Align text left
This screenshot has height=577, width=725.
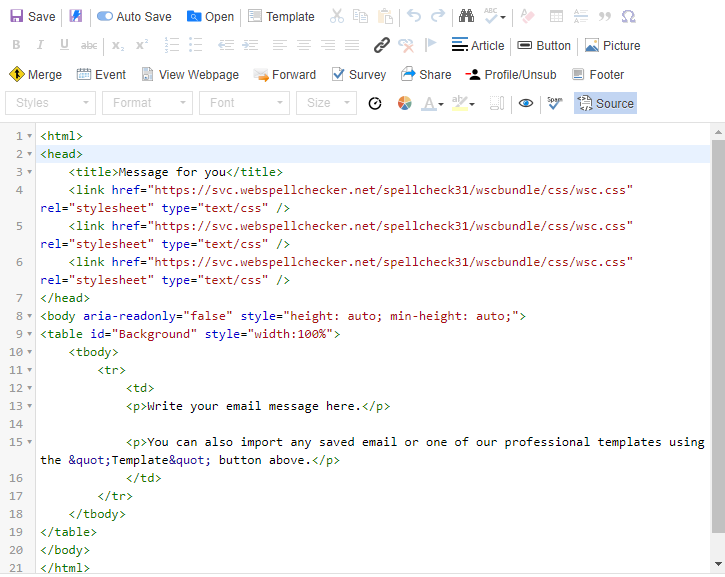(x=280, y=45)
